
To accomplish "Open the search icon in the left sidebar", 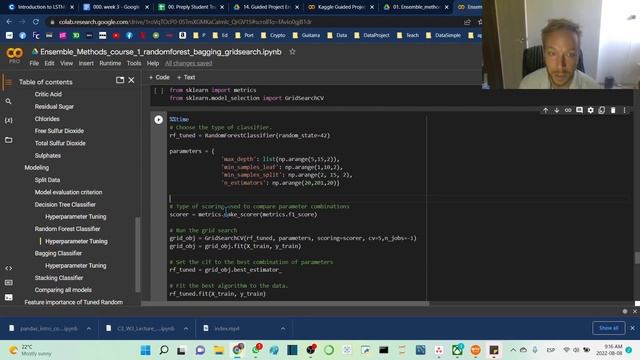I will [9, 101].
